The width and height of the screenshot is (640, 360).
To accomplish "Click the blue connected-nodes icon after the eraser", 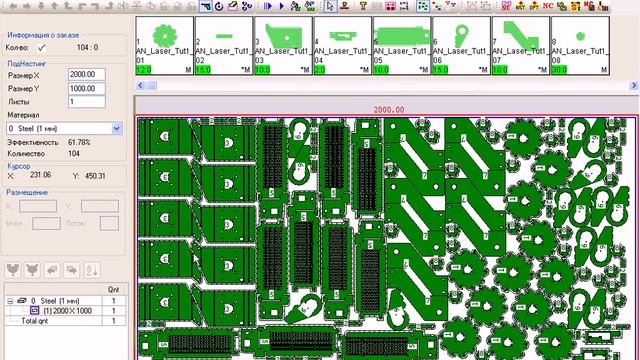I will click(x=247, y=6).
